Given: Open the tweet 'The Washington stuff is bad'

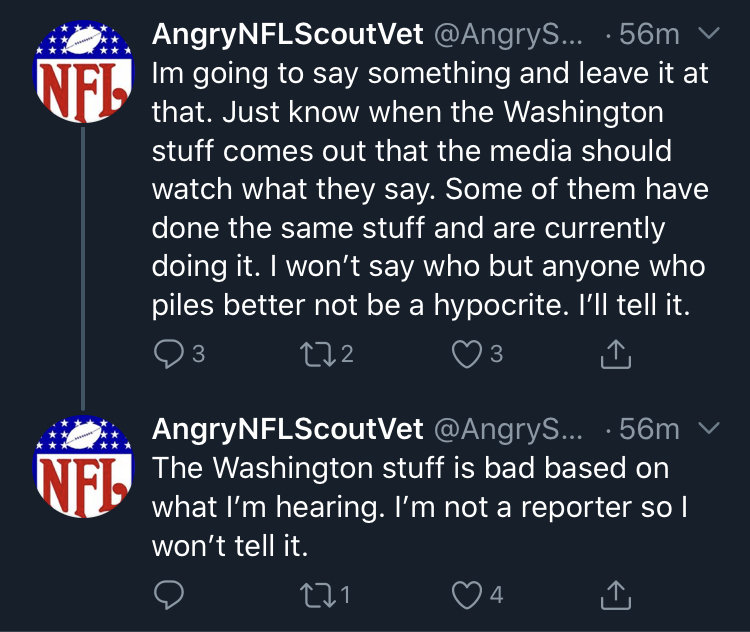Looking at the screenshot, I should pos(420,507).
